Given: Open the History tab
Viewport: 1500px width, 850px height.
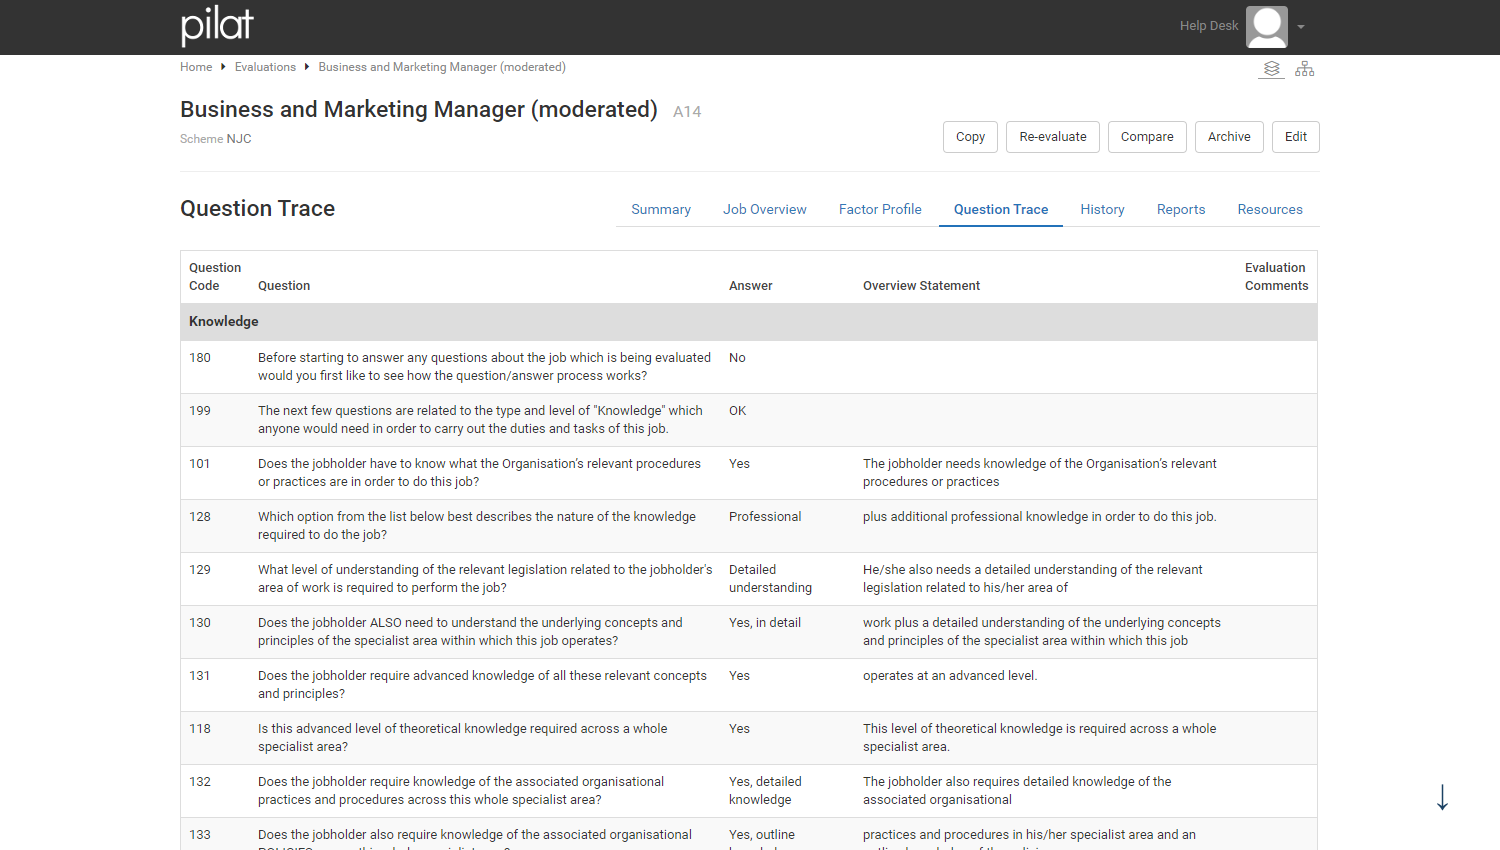Looking at the screenshot, I should click(x=1102, y=209).
